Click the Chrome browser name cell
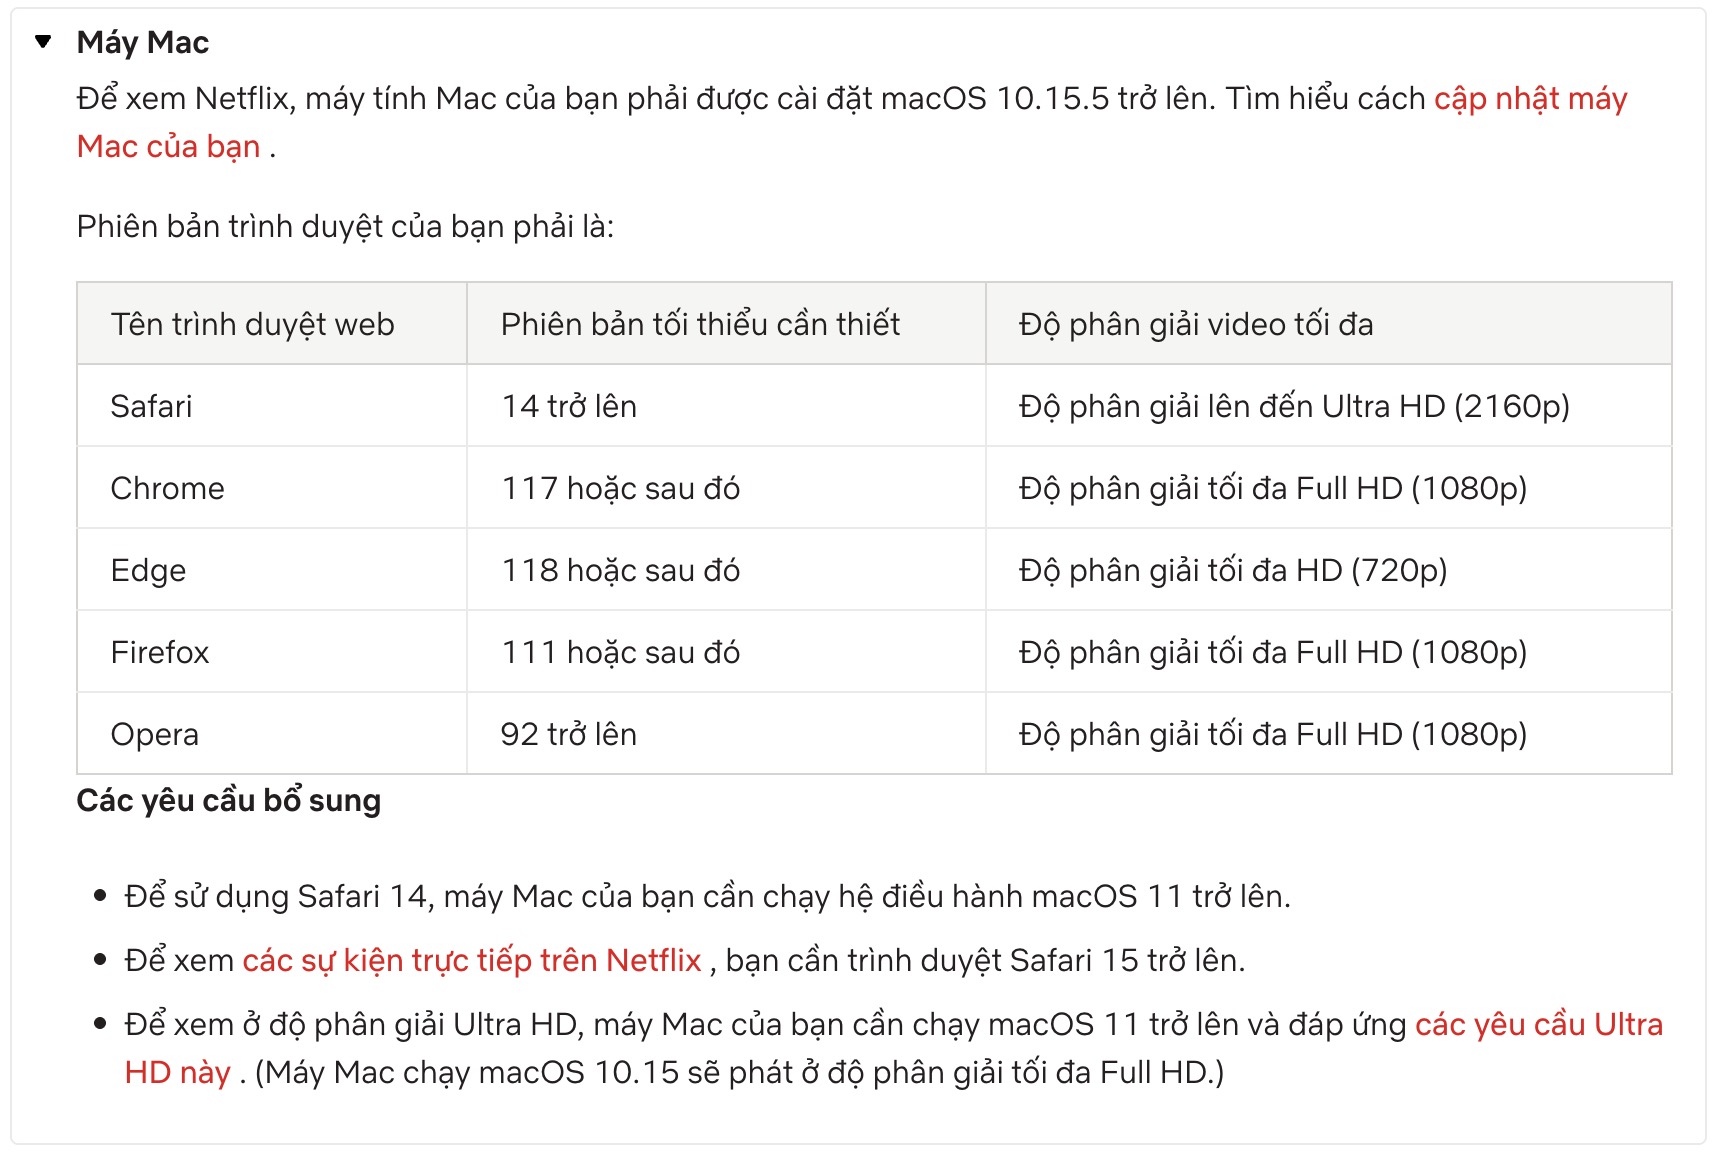The image size is (1720, 1162). point(272,488)
